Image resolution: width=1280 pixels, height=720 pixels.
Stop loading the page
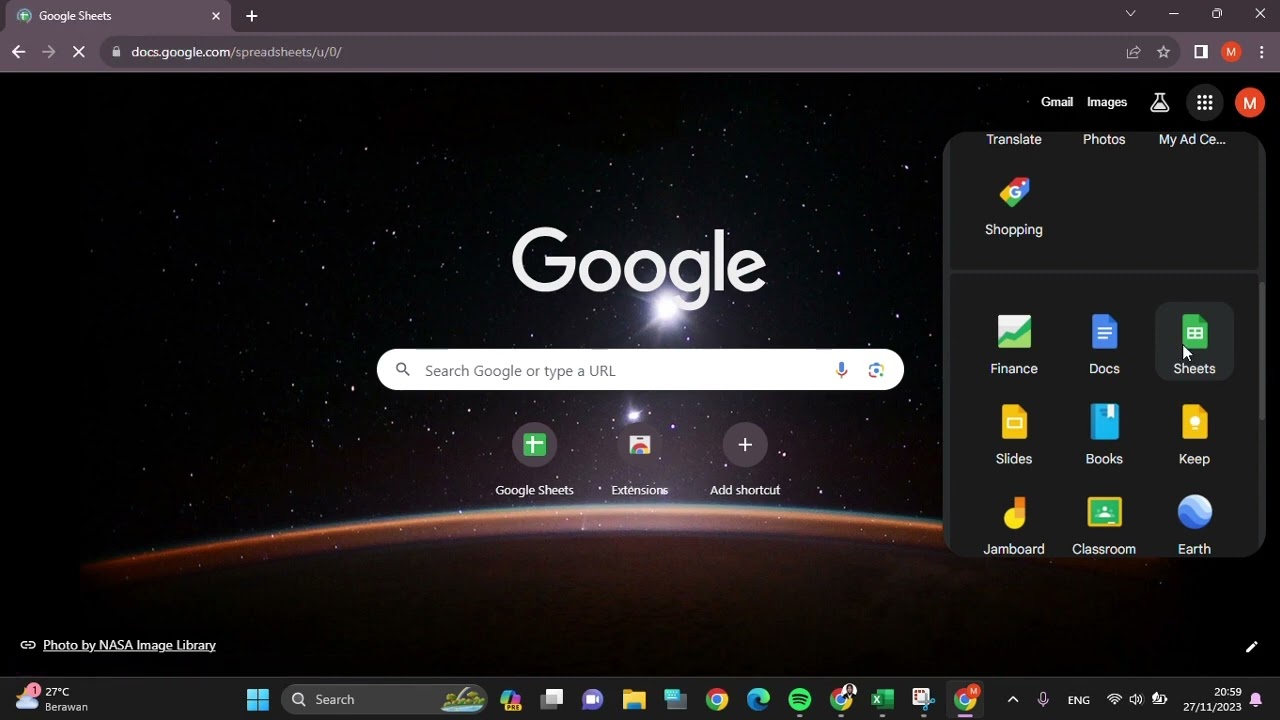click(78, 52)
